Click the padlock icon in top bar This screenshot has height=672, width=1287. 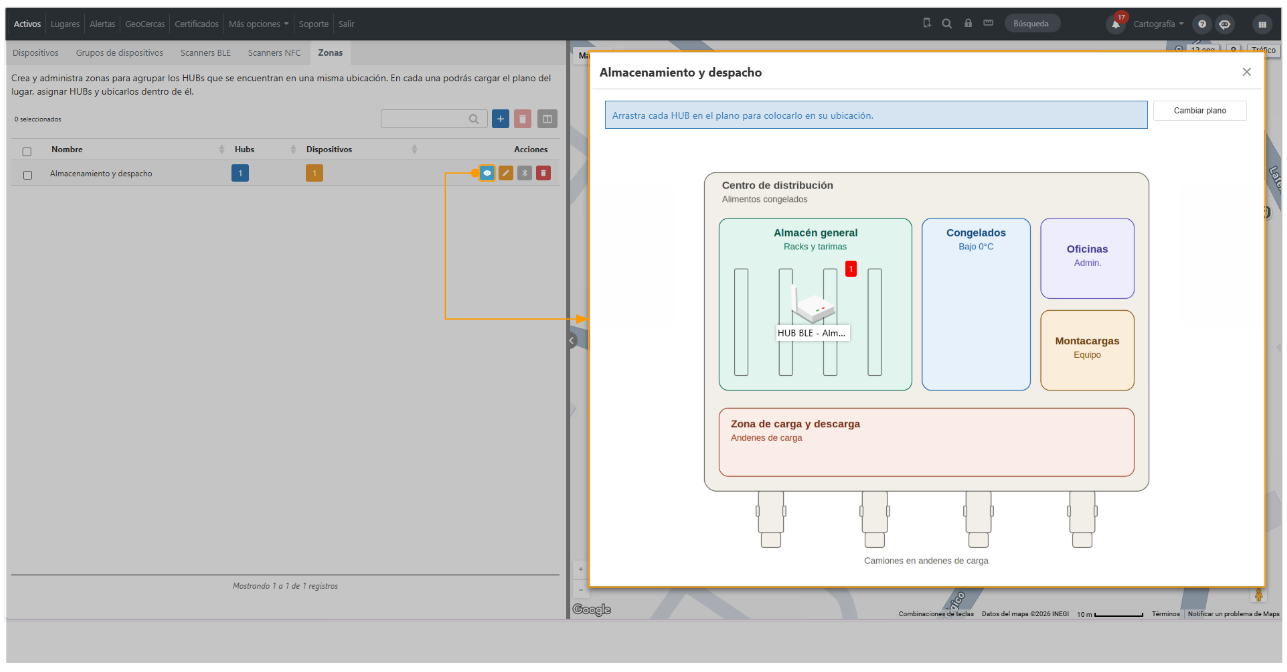pos(968,23)
